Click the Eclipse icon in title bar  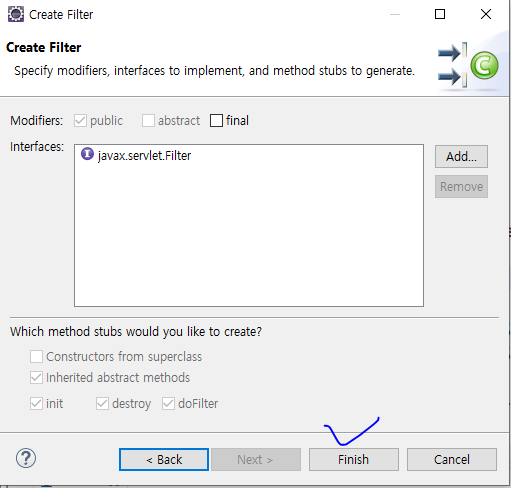tap(16, 14)
